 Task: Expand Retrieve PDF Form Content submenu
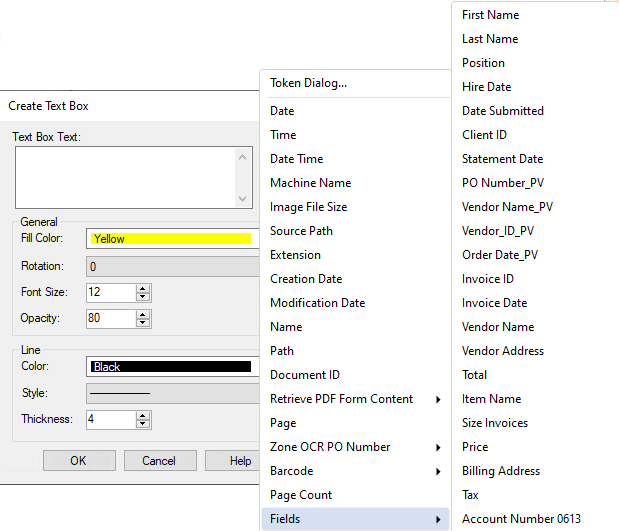355,399
